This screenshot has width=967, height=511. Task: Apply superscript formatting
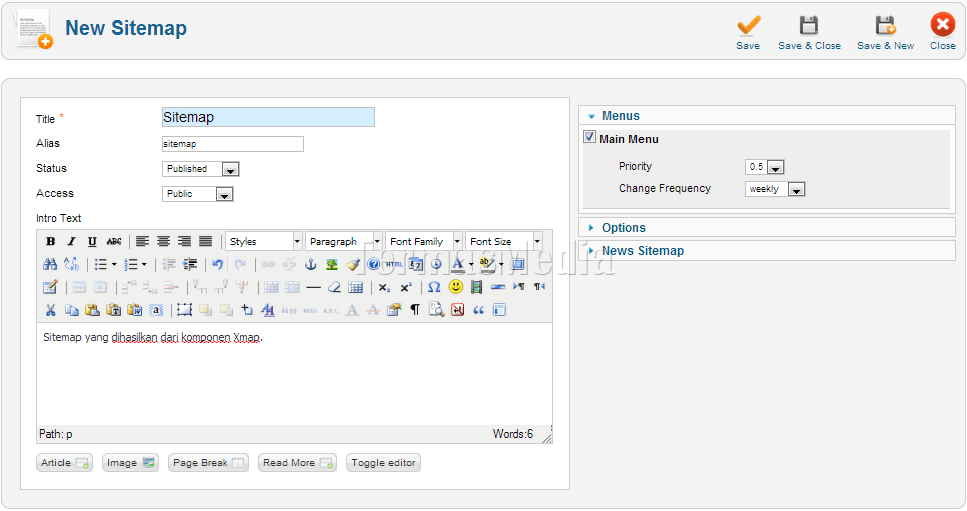point(405,287)
